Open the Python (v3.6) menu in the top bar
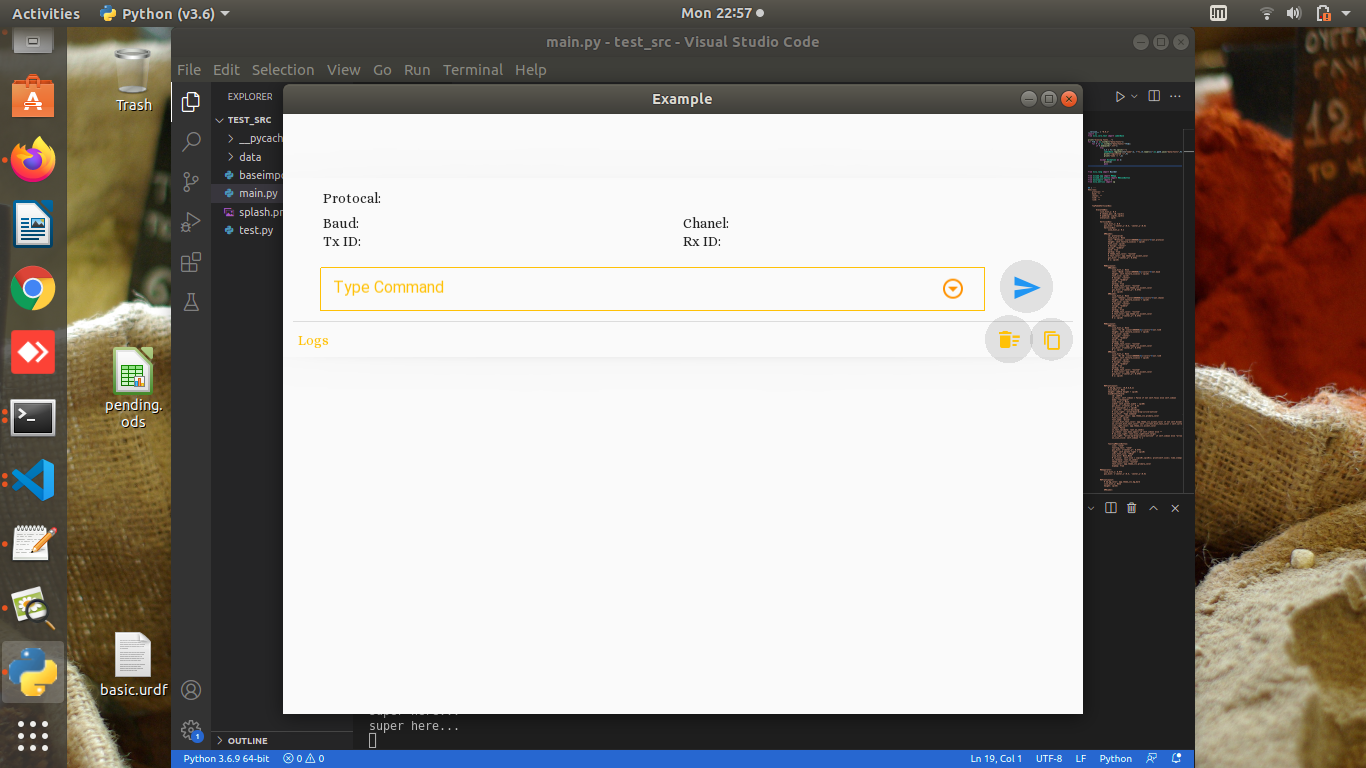Viewport: 1366px width, 768px height. point(162,14)
